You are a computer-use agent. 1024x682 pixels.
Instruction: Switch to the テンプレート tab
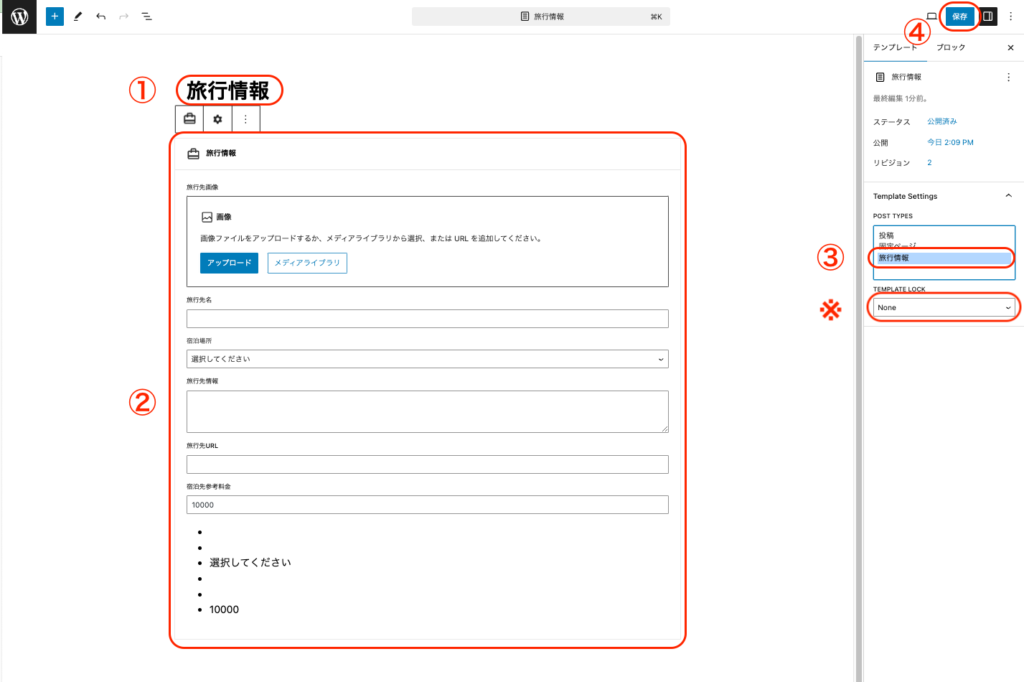click(x=894, y=48)
